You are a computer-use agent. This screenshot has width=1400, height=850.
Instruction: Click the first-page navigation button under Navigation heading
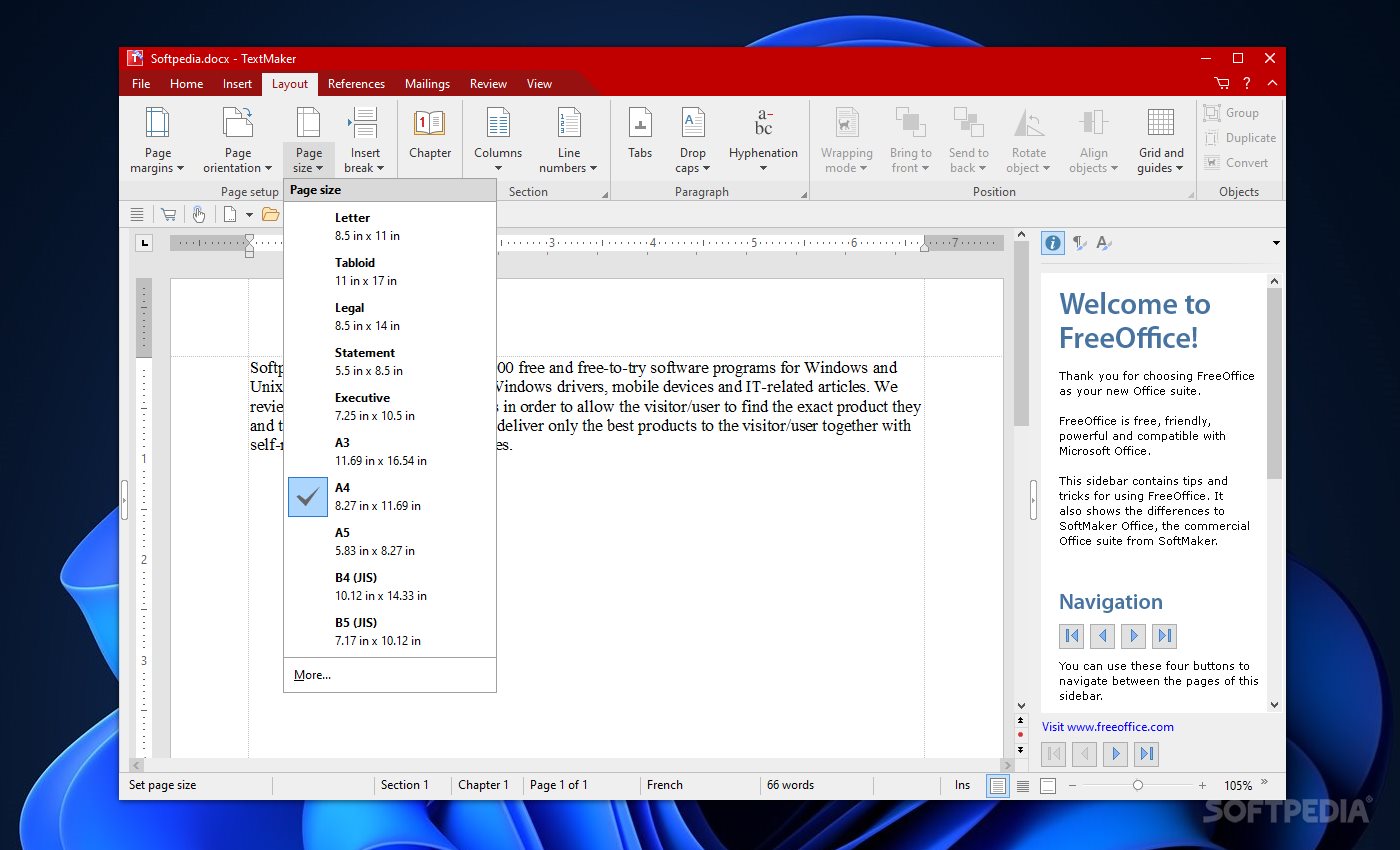pyautogui.click(x=1072, y=635)
